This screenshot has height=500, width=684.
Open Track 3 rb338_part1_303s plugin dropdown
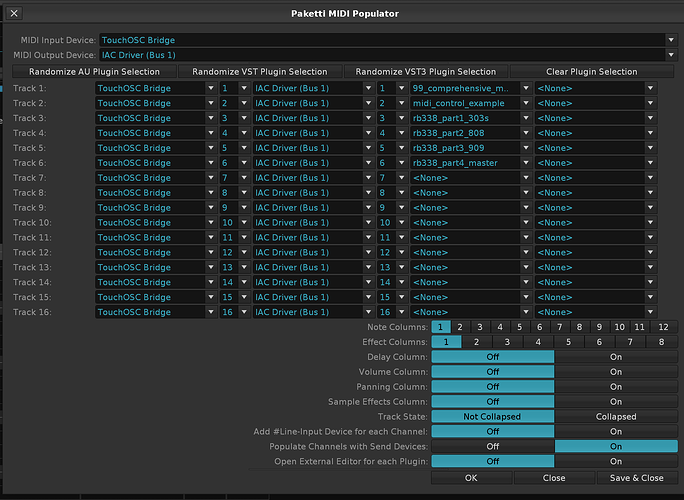(x=471, y=118)
